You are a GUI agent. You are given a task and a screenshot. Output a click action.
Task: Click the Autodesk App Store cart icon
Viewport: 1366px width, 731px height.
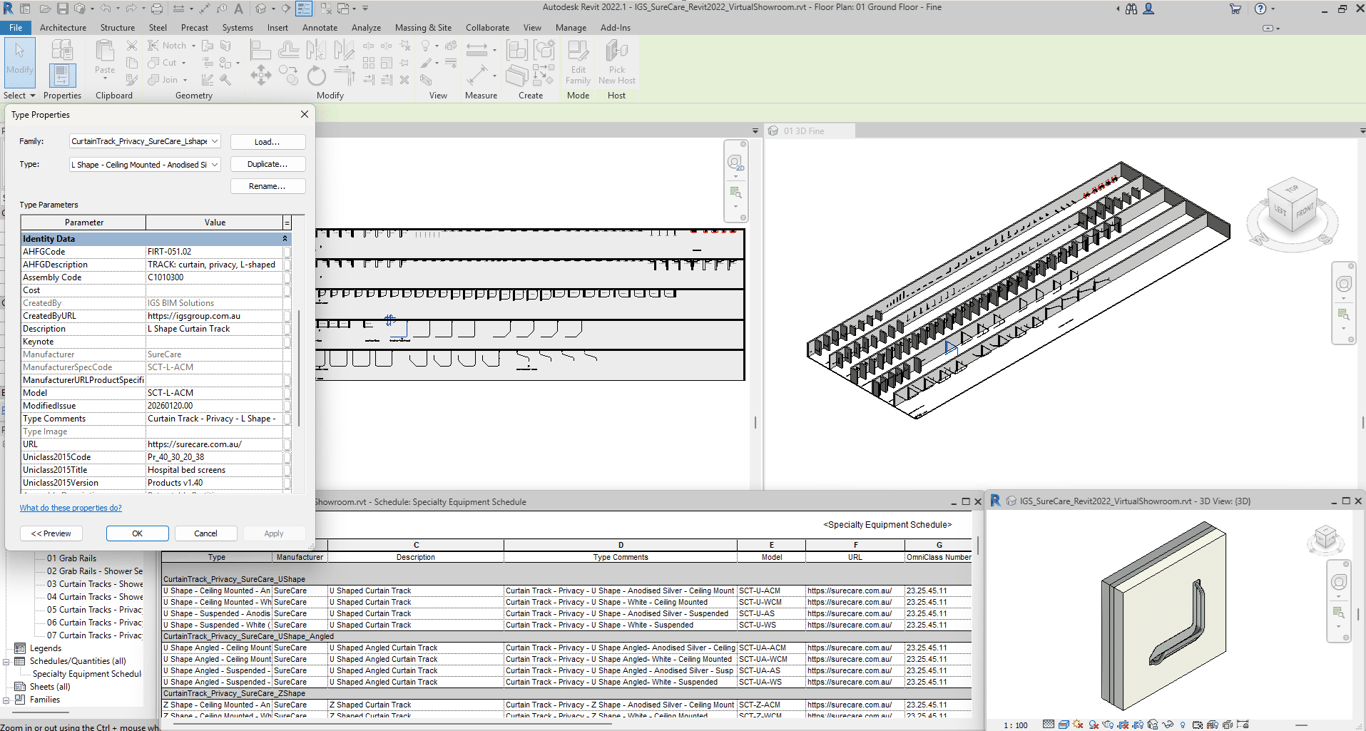(1236, 9)
